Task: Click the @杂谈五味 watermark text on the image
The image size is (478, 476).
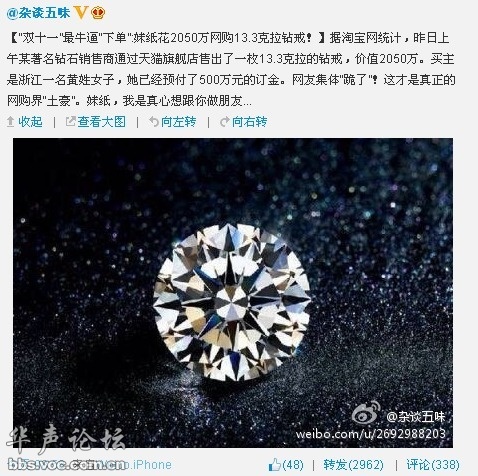Action: tap(416, 417)
